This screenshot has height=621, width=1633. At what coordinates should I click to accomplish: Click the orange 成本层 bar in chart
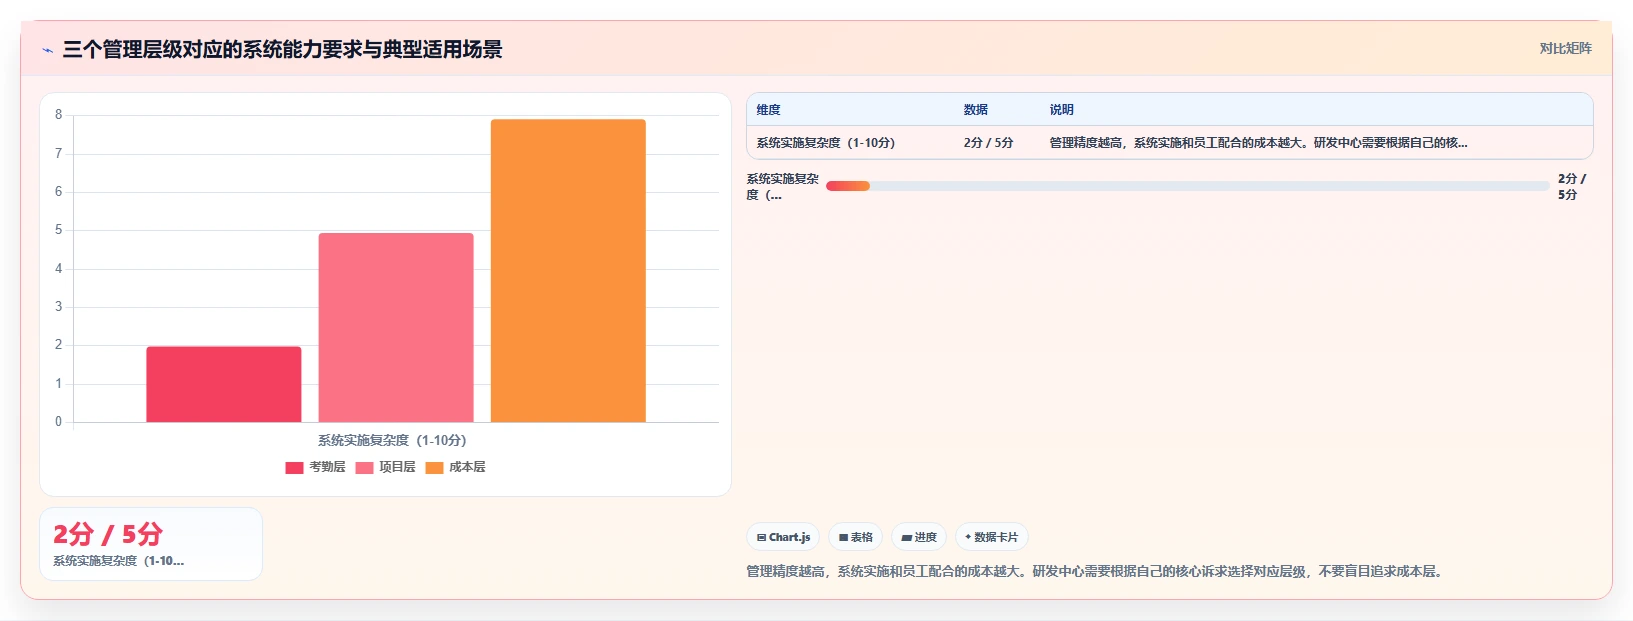click(568, 270)
